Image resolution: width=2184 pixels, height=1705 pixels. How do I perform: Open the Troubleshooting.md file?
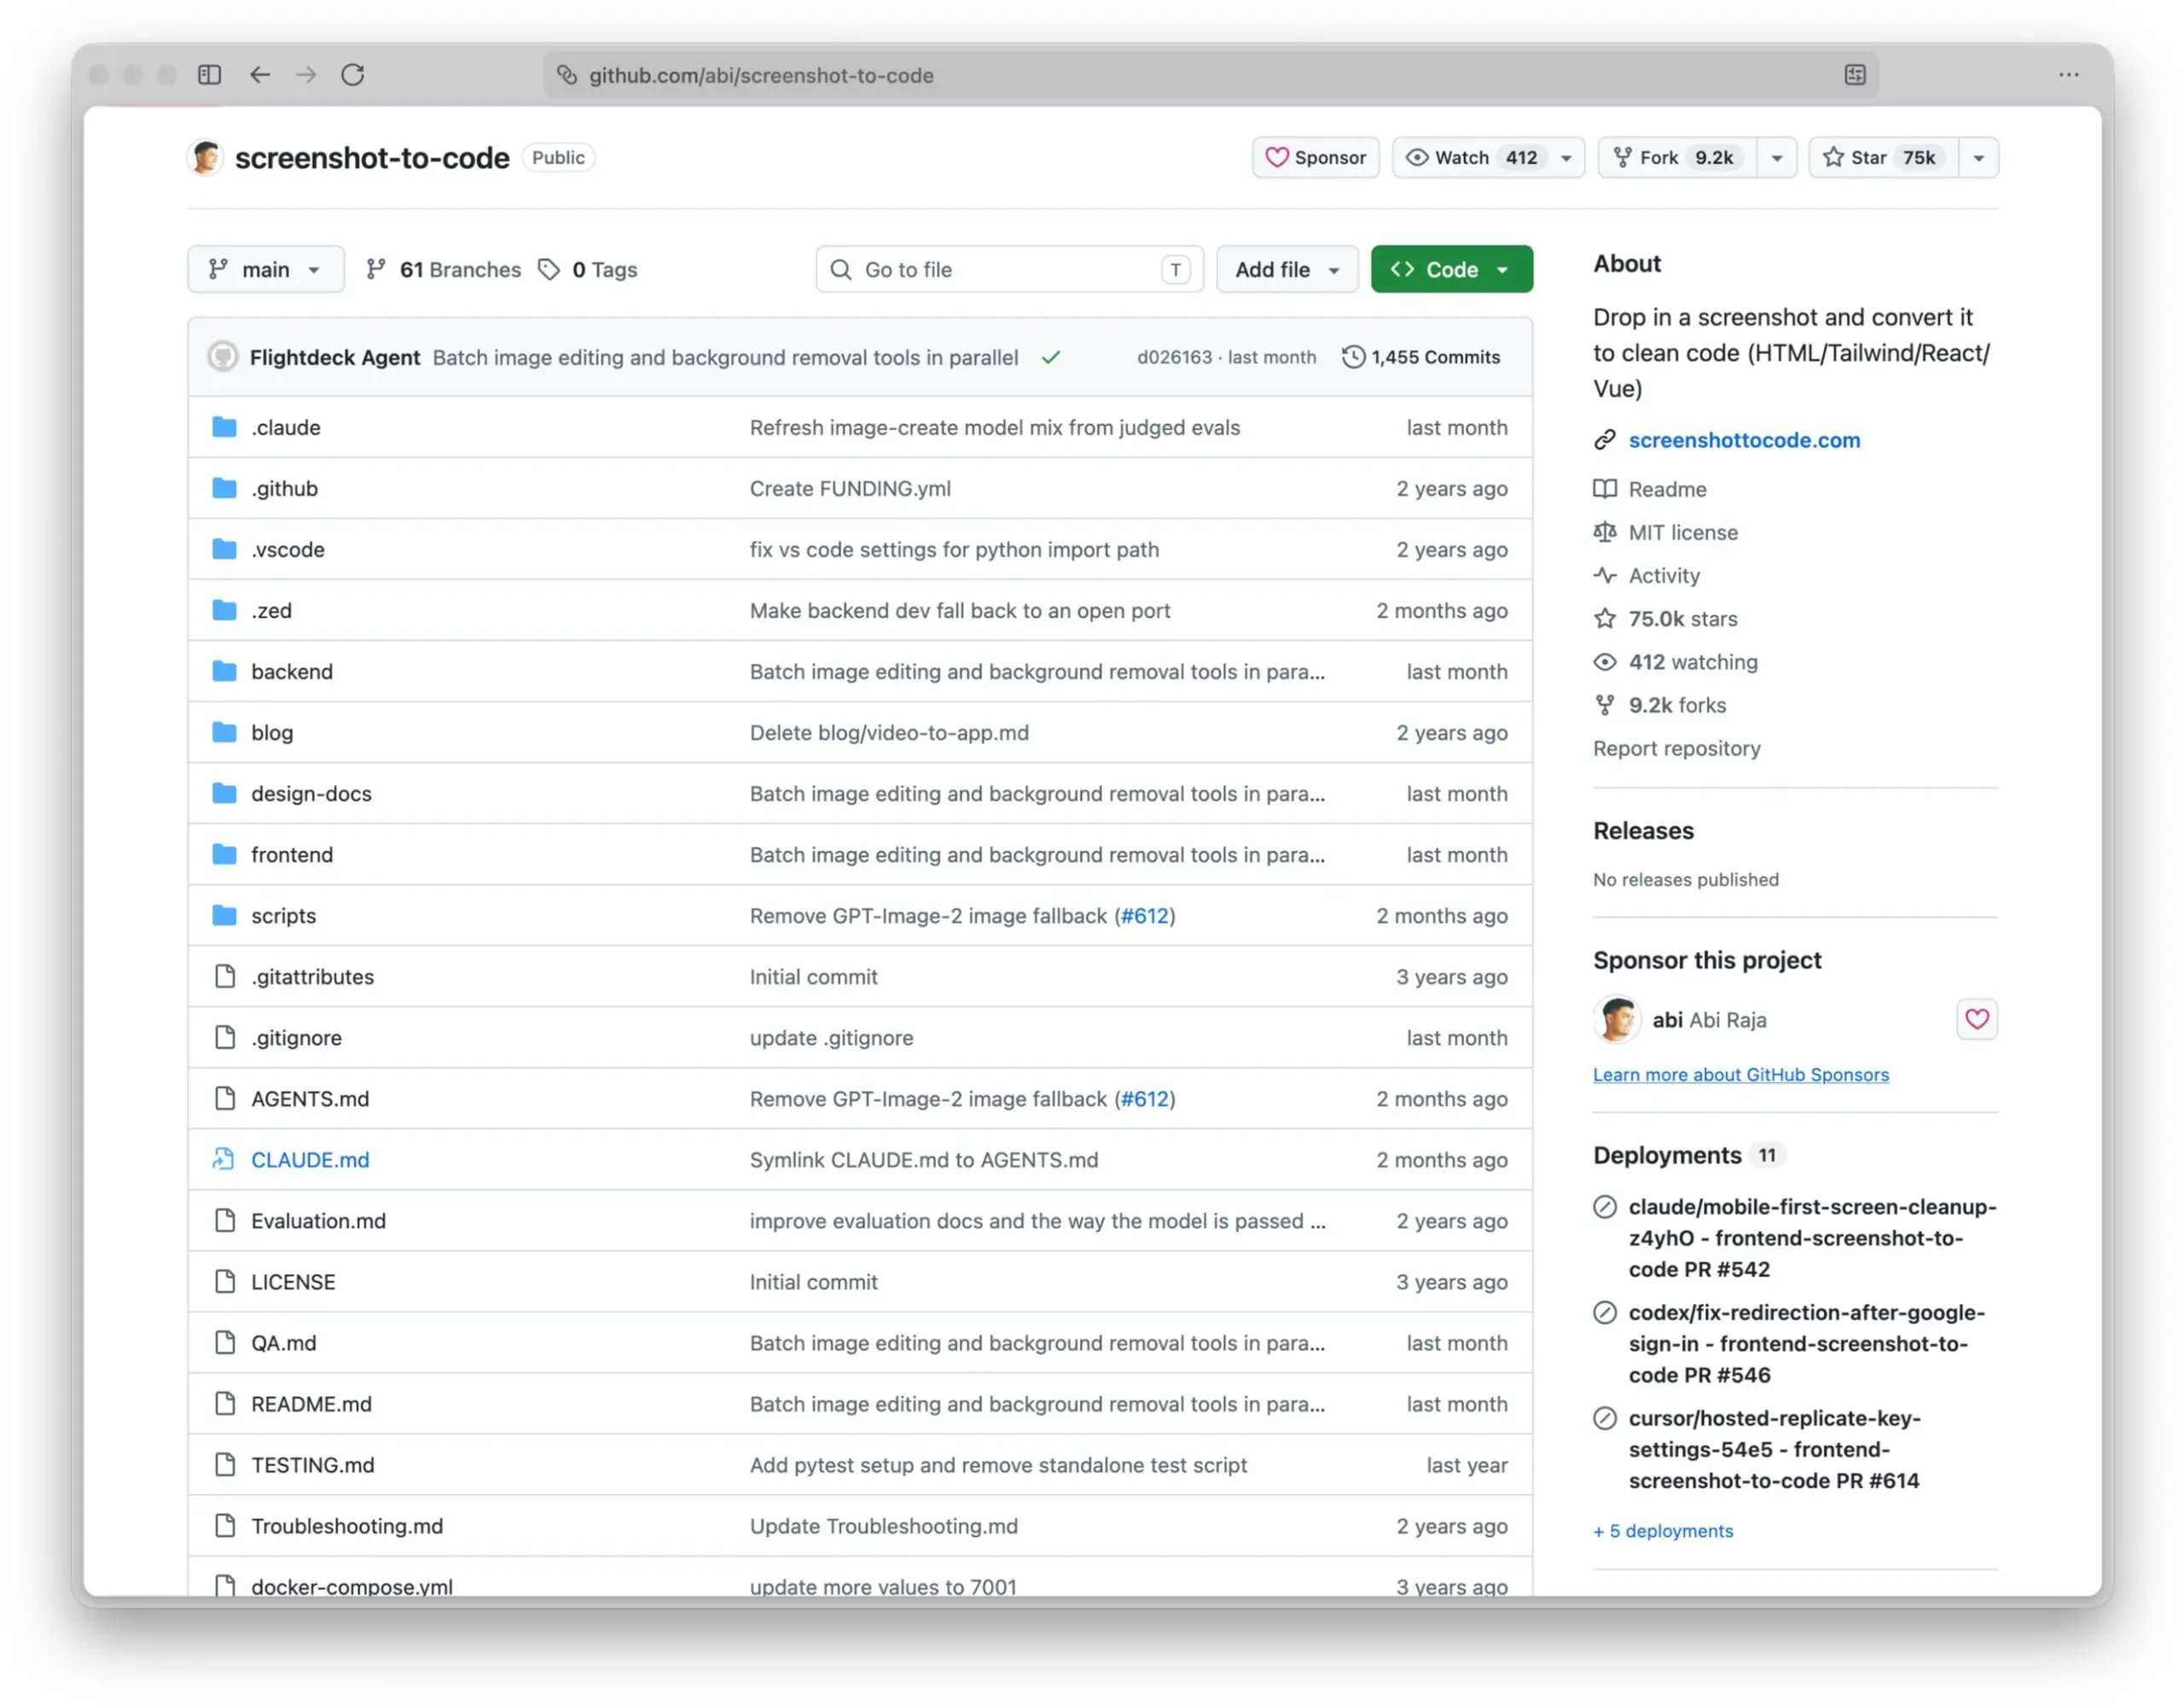pos(347,1525)
